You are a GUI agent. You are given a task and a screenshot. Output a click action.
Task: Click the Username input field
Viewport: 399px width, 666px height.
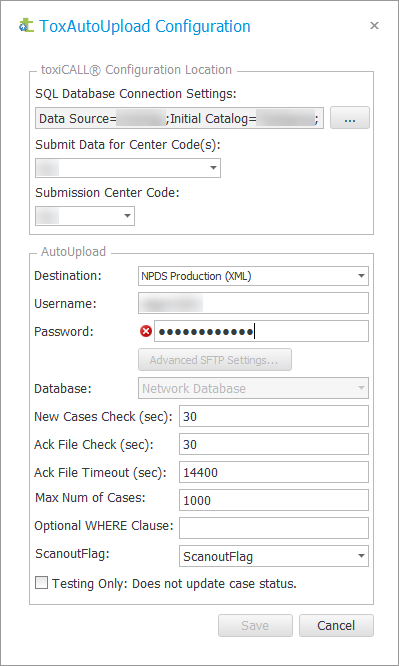[253, 303]
